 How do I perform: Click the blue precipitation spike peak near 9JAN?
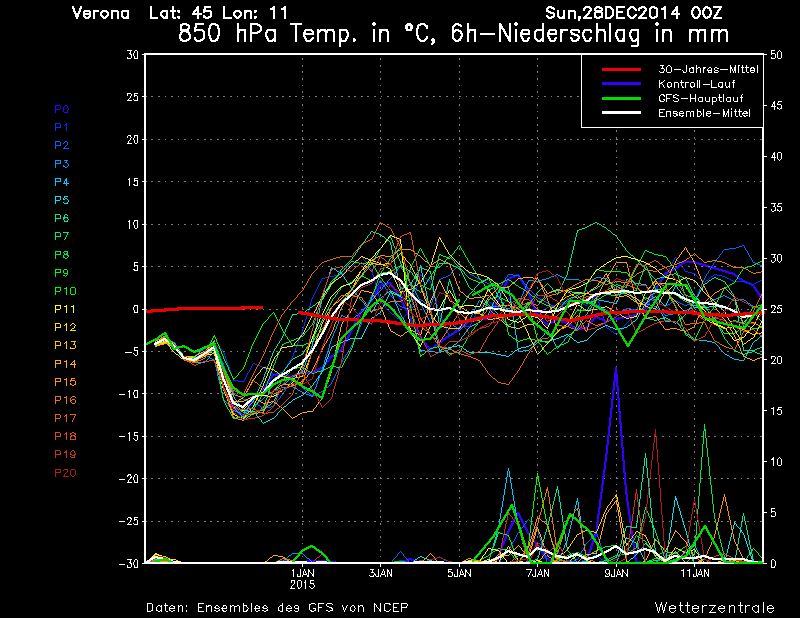pos(616,367)
